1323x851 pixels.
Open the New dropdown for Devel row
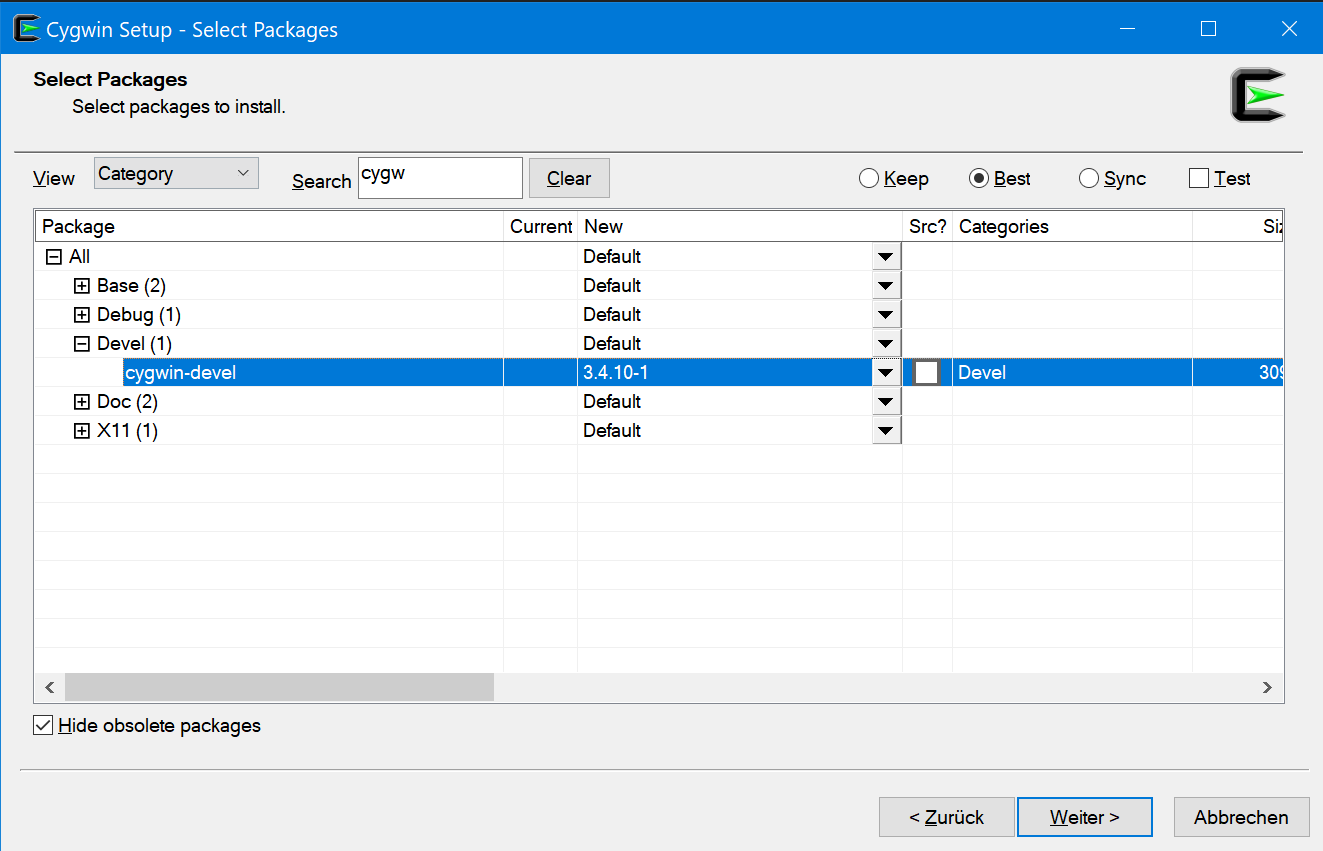click(886, 344)
